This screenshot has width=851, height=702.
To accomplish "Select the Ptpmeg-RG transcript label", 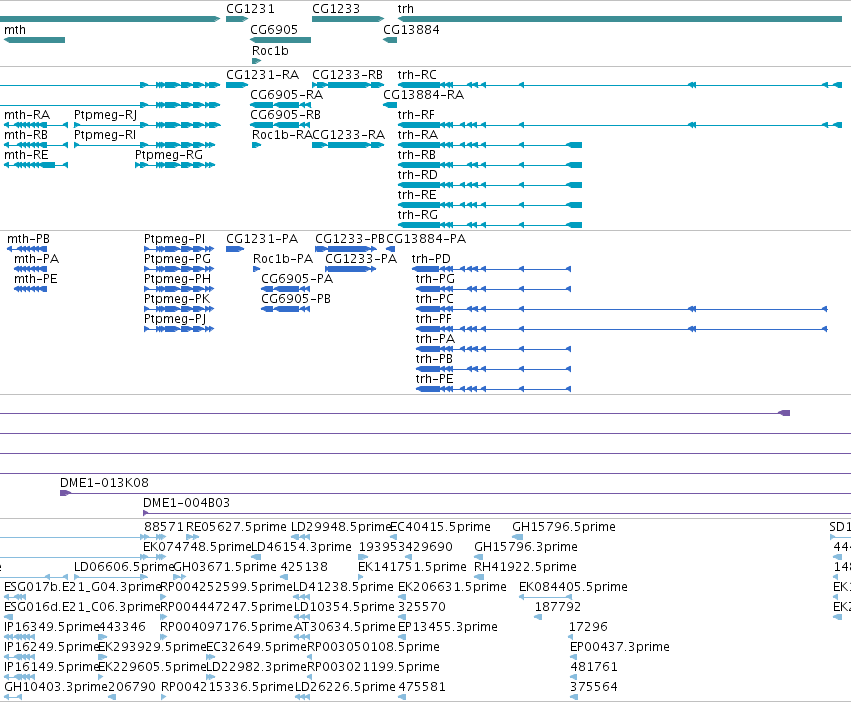I will click(169, 155).
